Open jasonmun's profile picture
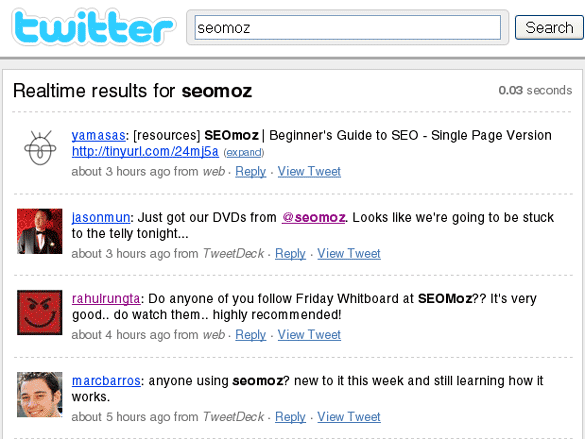The width and height of the screenshot is (585, 439). [x=40, y=231]
